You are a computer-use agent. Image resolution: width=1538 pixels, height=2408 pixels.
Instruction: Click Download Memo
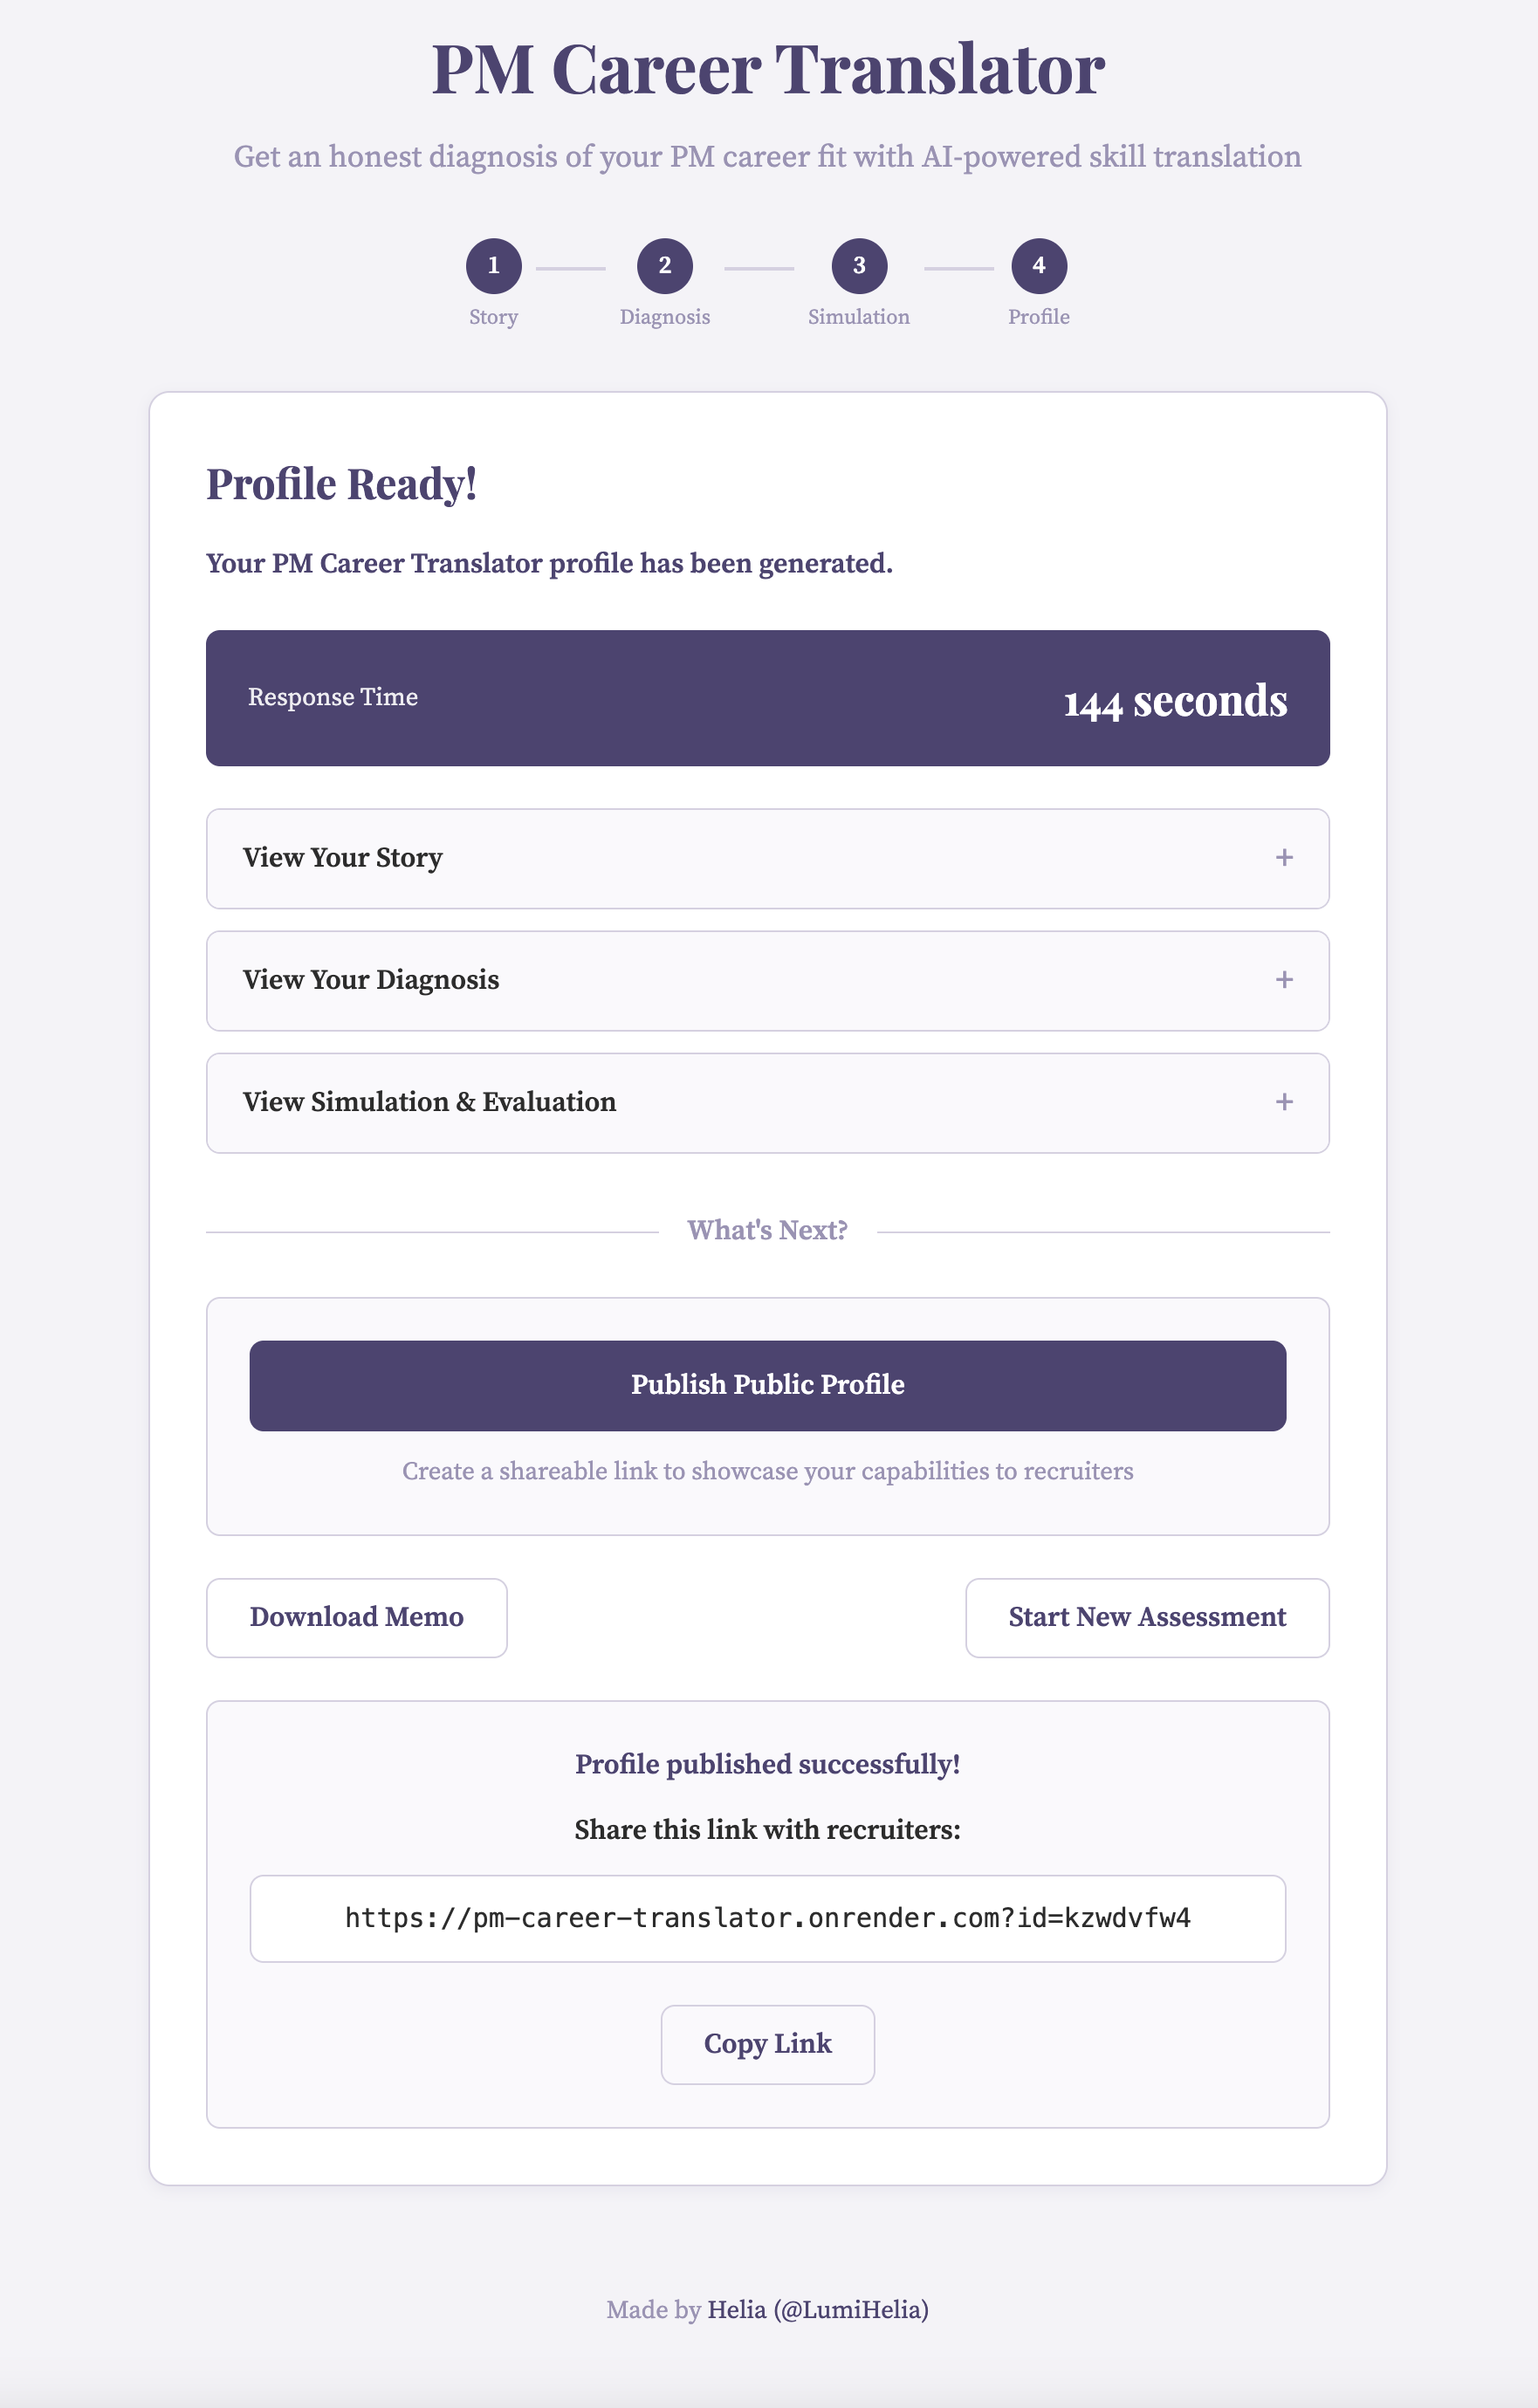click(357, 1617)
